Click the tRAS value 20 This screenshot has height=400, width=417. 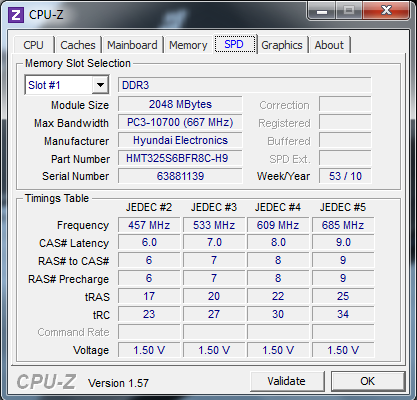click(x=214, y=296)
